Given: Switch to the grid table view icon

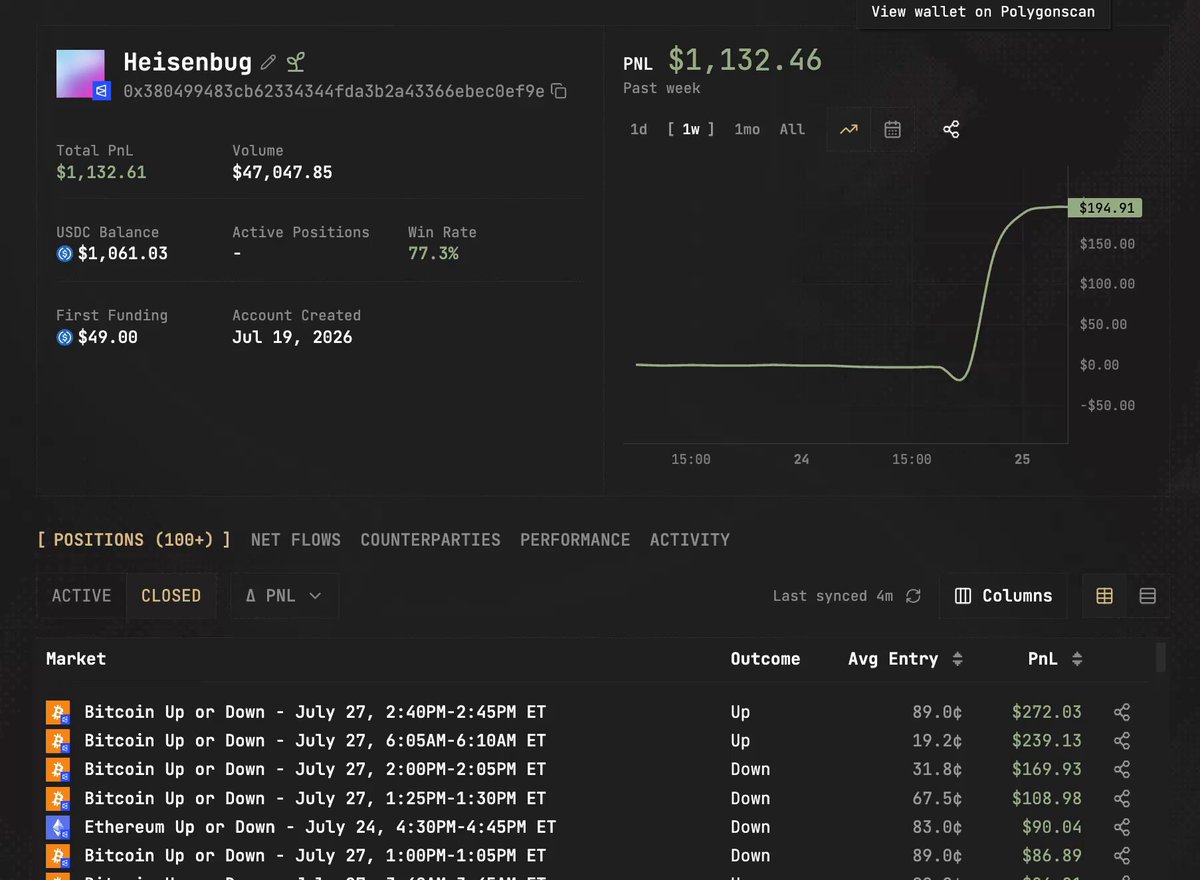Looking at the screenshot, I should point(1105,596).
